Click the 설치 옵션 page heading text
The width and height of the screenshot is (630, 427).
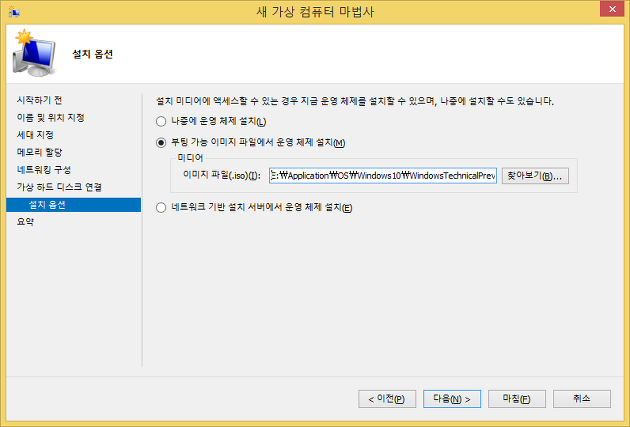(x=92, y=54)
